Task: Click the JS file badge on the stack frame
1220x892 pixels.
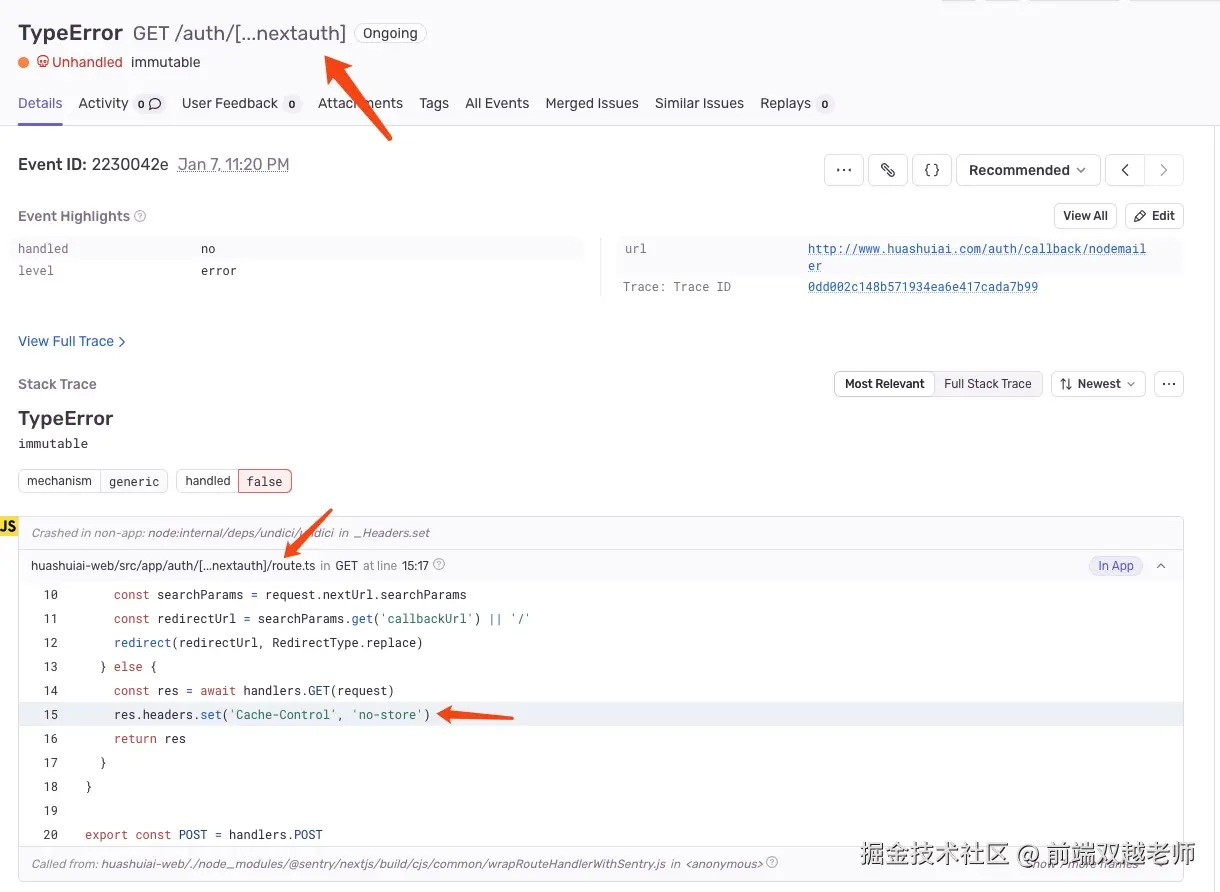Action: 9,525
